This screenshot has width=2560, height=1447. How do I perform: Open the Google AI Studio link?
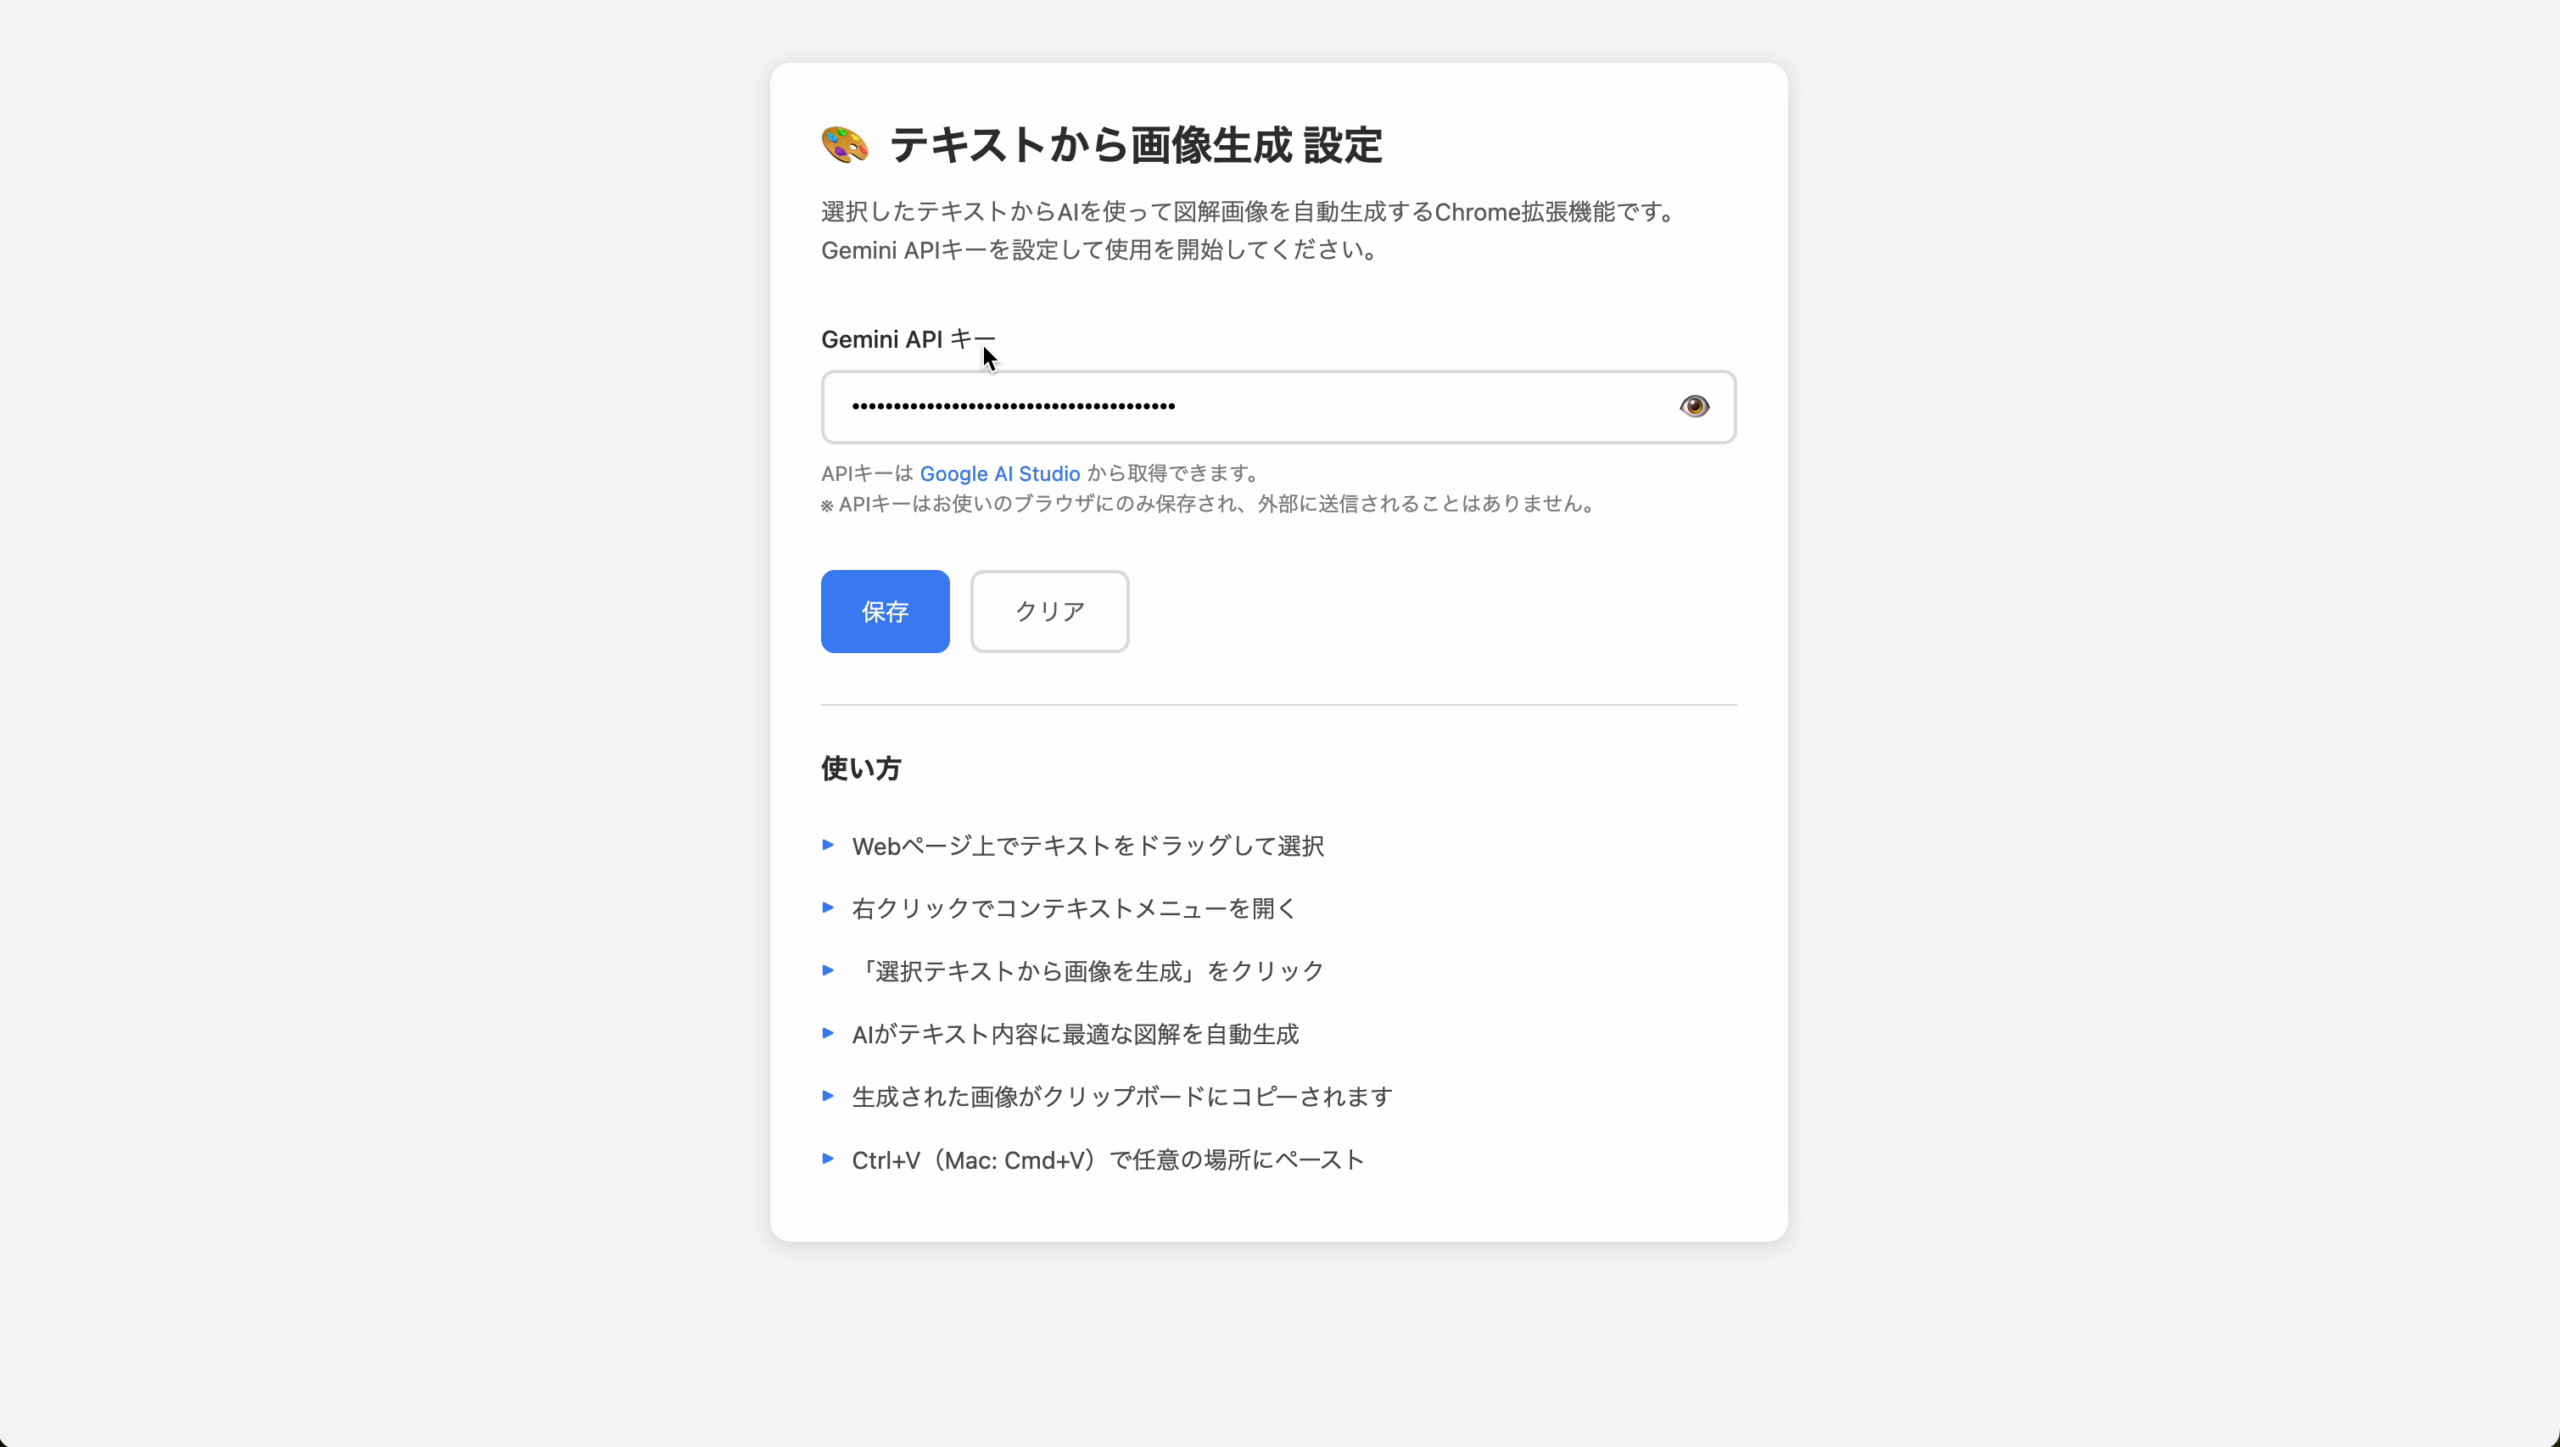click(1000, 474)
